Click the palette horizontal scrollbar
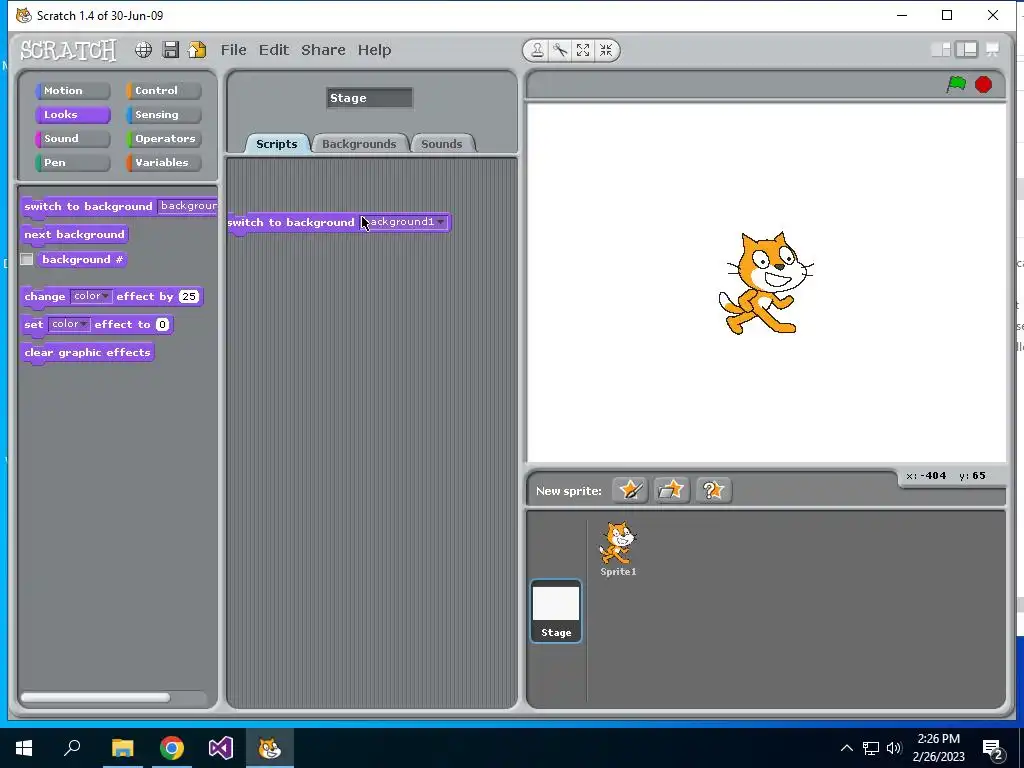 click(x=95, y=697)
